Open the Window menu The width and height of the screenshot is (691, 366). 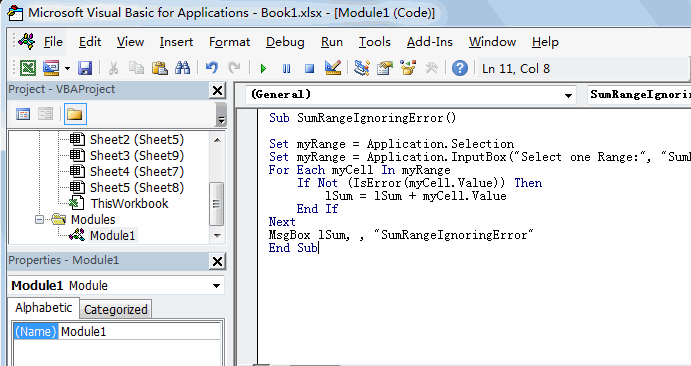tap(492, 42)
